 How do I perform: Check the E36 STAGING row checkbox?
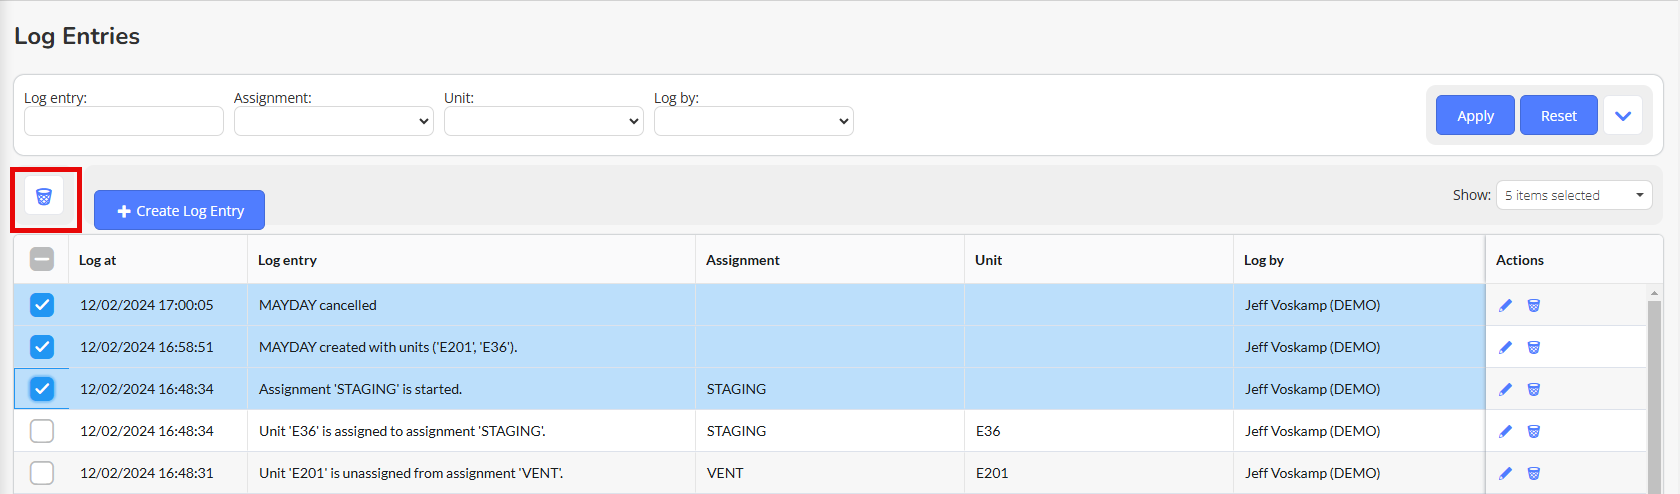click(42, 431)
